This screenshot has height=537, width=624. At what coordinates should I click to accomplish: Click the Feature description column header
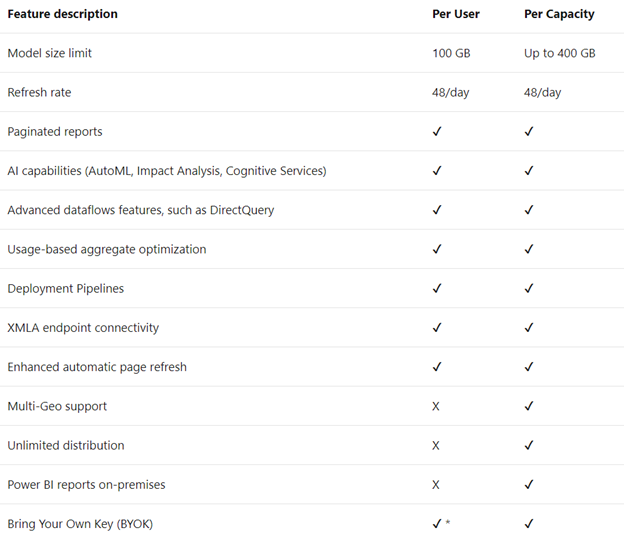pyautogui.click(x=62, y=14)
